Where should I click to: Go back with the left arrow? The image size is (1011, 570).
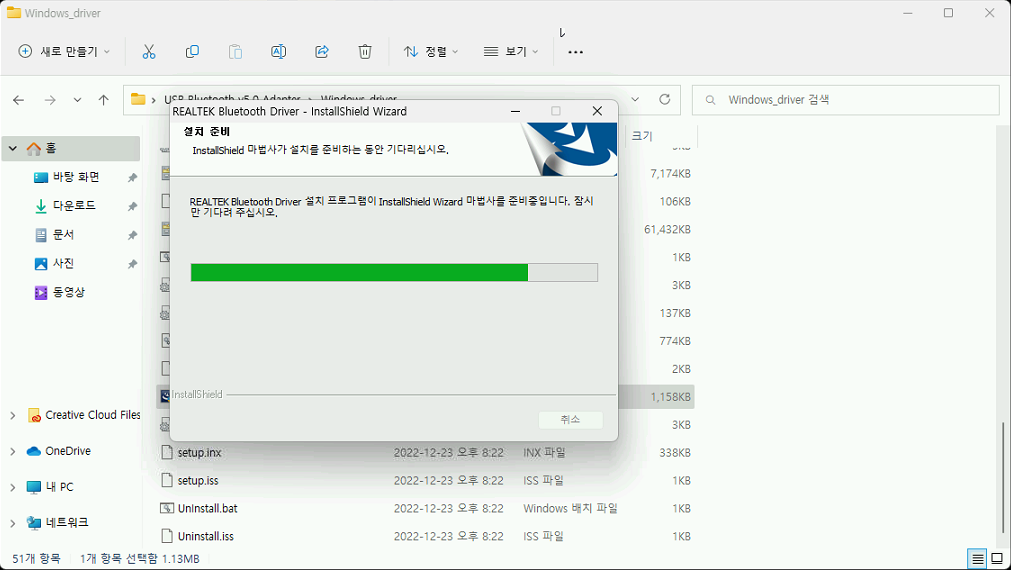pos(19,100)
